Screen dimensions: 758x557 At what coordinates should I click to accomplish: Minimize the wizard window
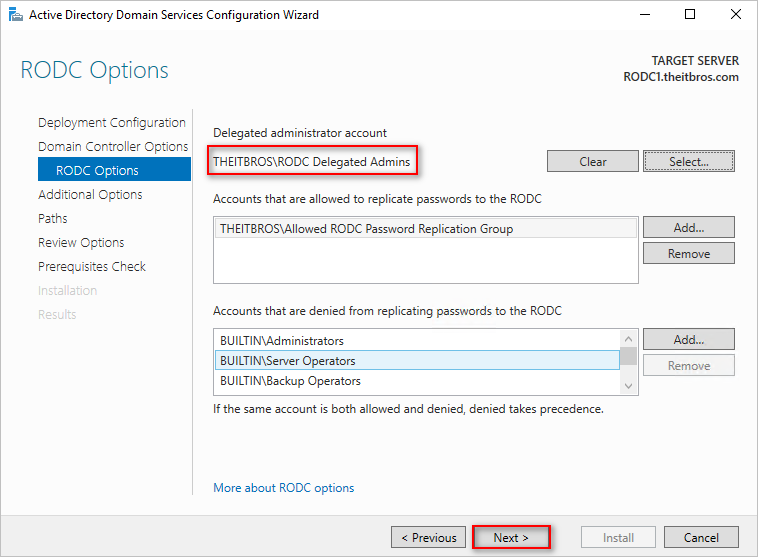pyautogui.click(x=644, y=15)
